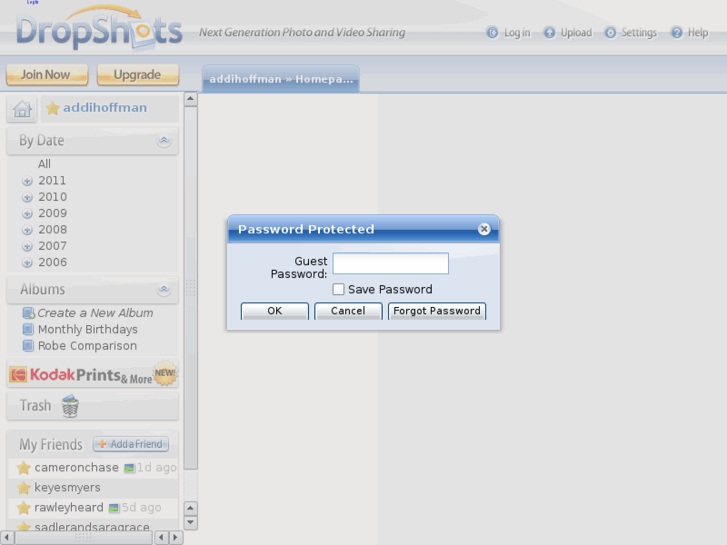Go to home via house icon
This screenshot has width=727, height=545.
point(22,109)
